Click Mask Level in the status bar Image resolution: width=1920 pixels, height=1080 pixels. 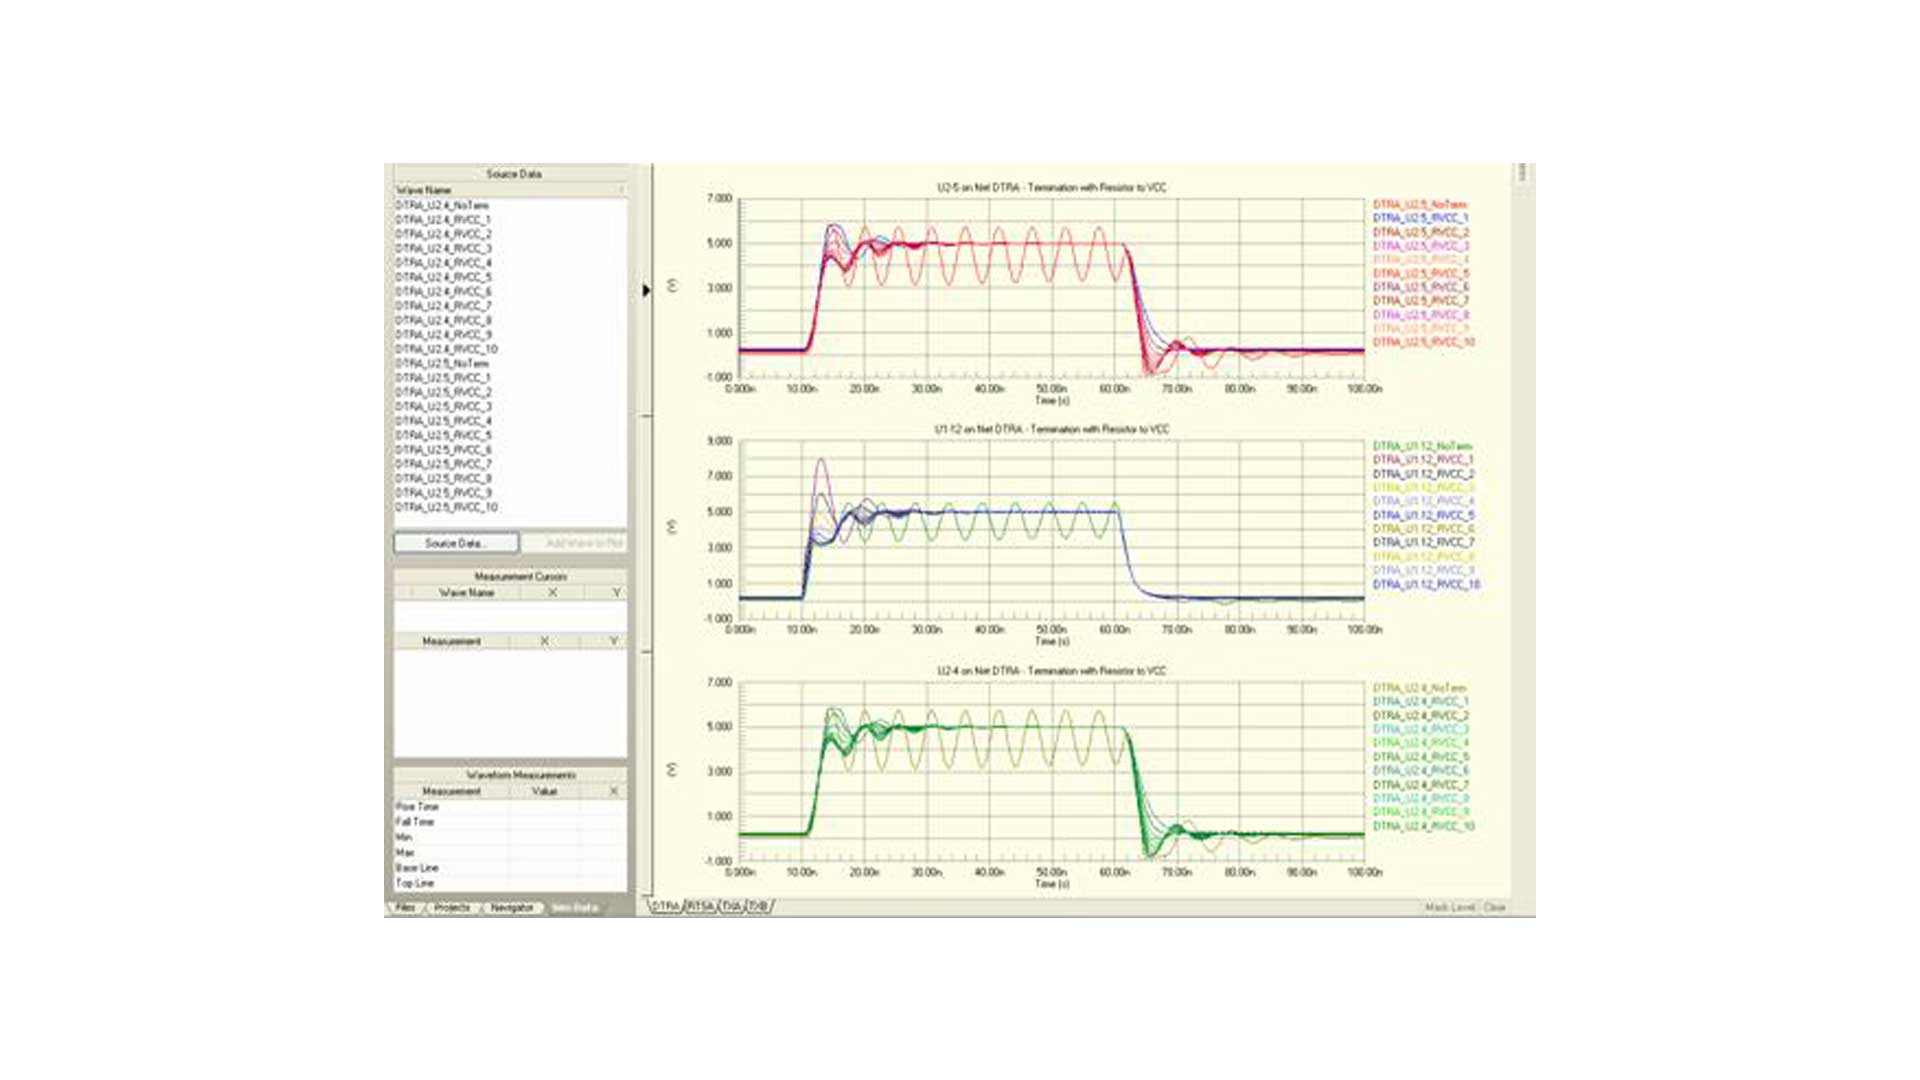[1450, 908]
